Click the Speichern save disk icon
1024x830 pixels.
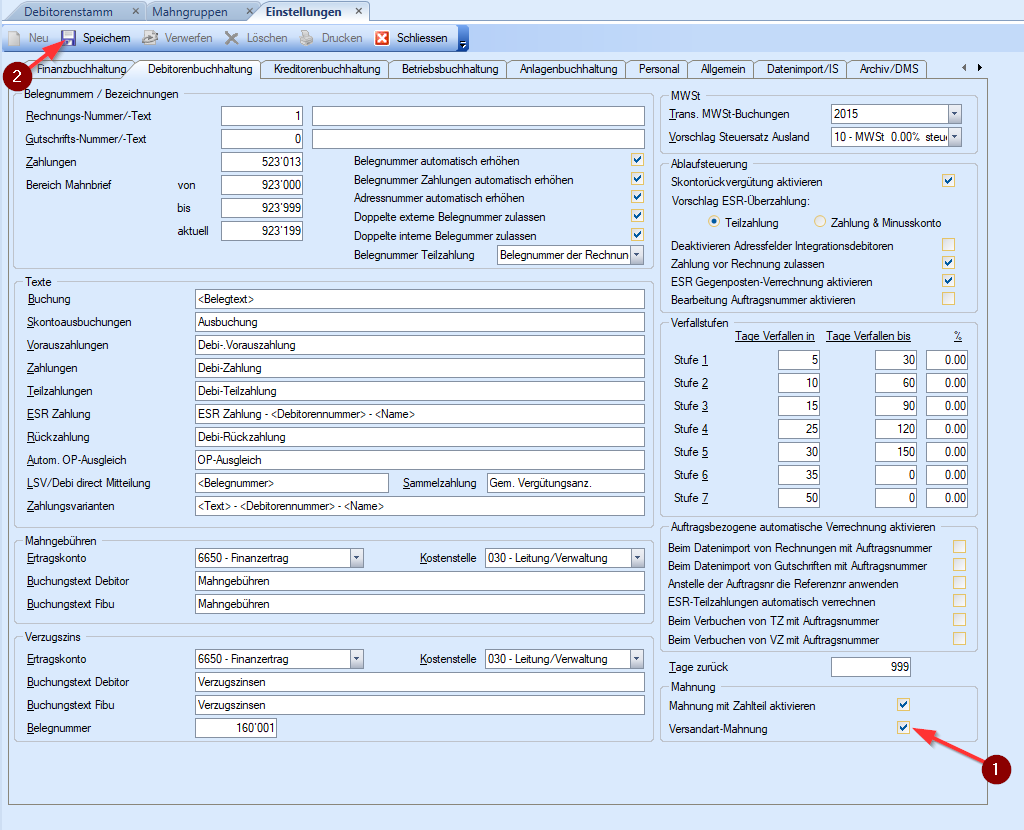pyautogui.click(x=69, y=38)
